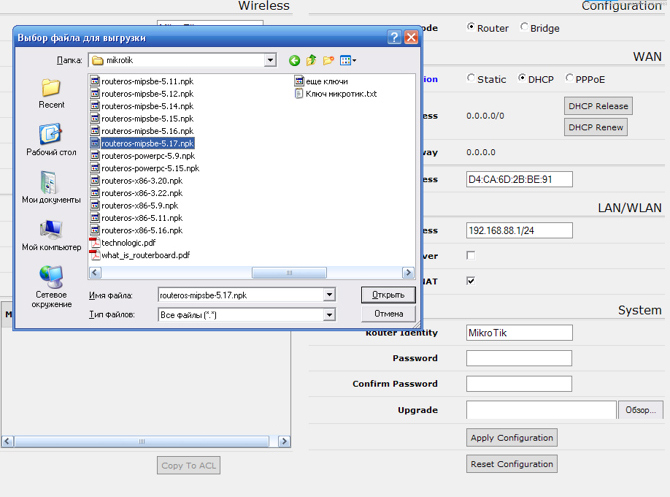Select Мой компьютер in sidebar
670x497 pixels.
51,234
